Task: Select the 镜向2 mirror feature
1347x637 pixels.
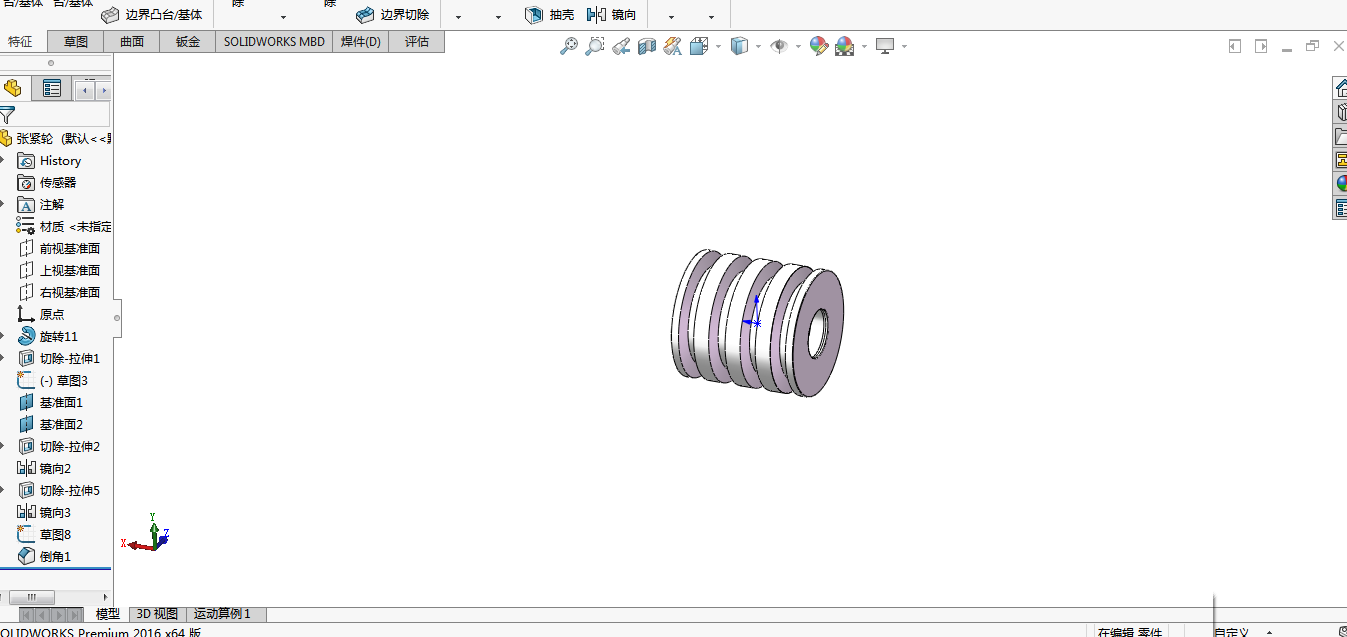Action: [44, 469]
